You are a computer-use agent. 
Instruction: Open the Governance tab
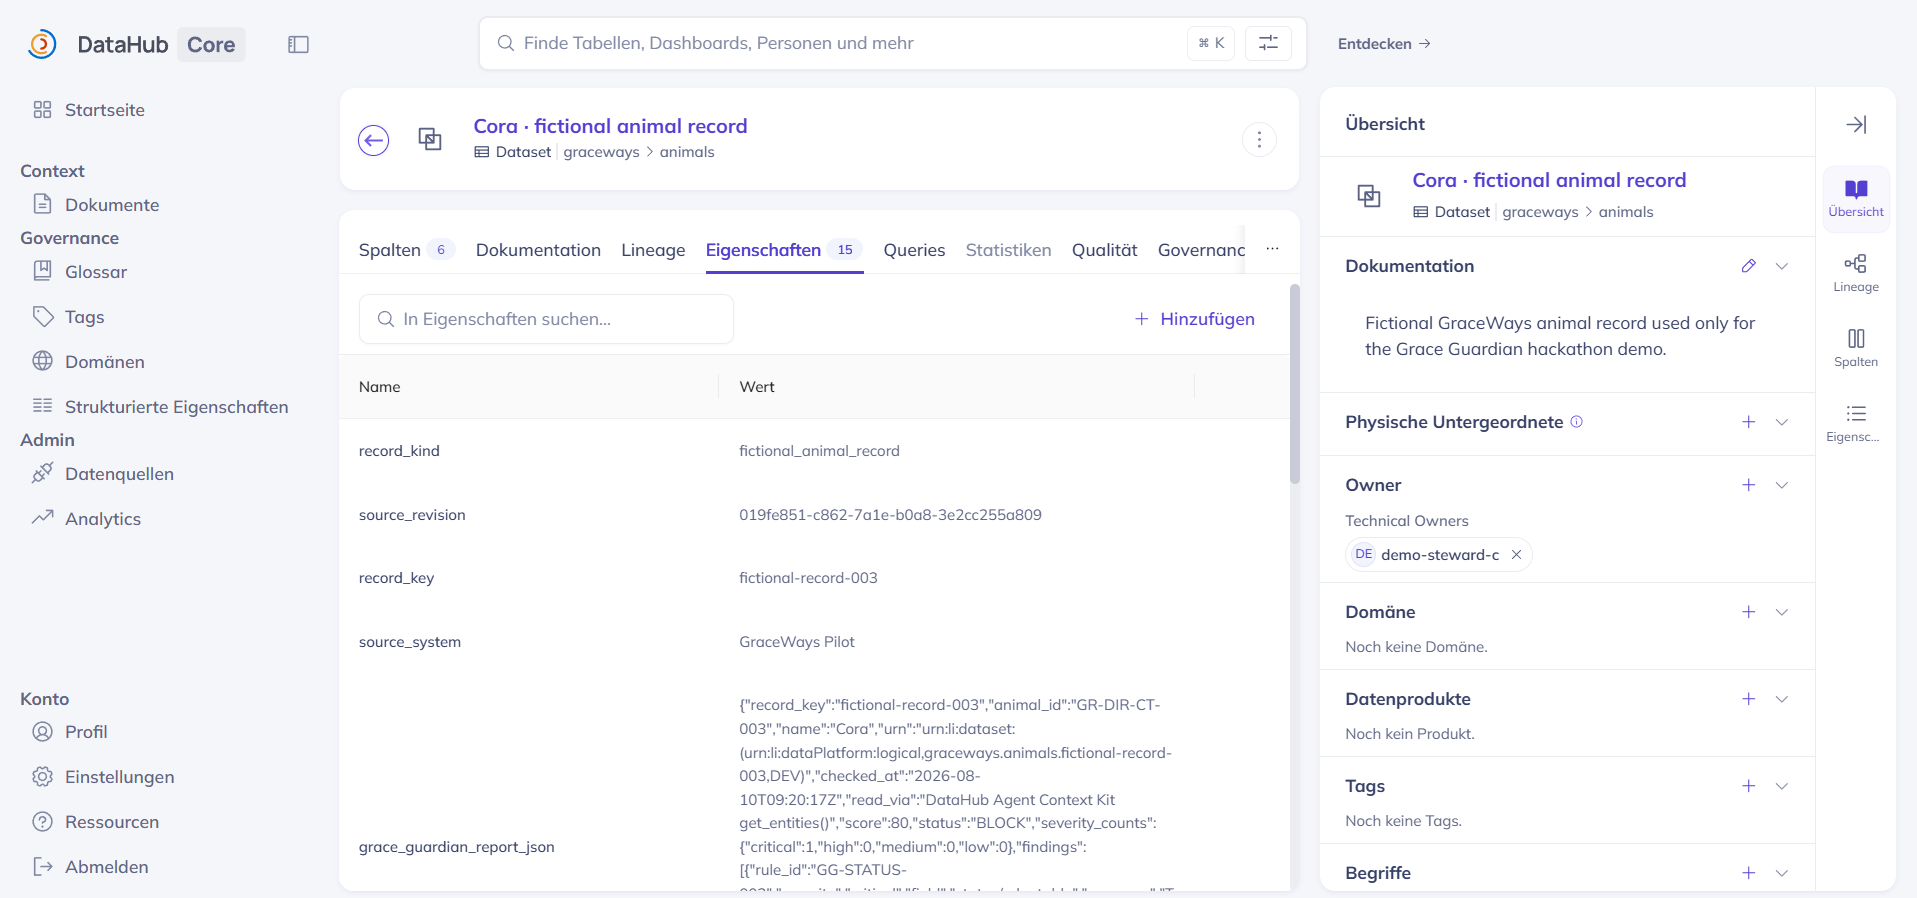click(1201, 250)
